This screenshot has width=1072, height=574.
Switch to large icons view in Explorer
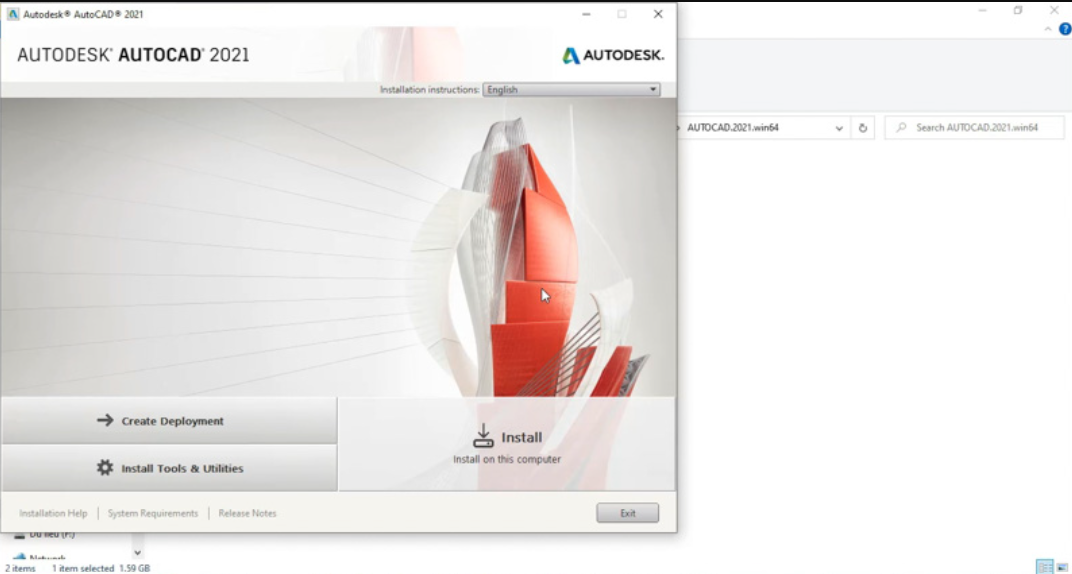pos(1064,567)
